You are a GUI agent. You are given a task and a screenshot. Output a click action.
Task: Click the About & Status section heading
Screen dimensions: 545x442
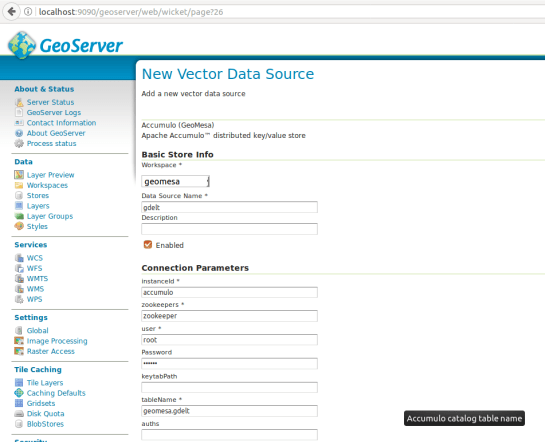tap(44, 89)
